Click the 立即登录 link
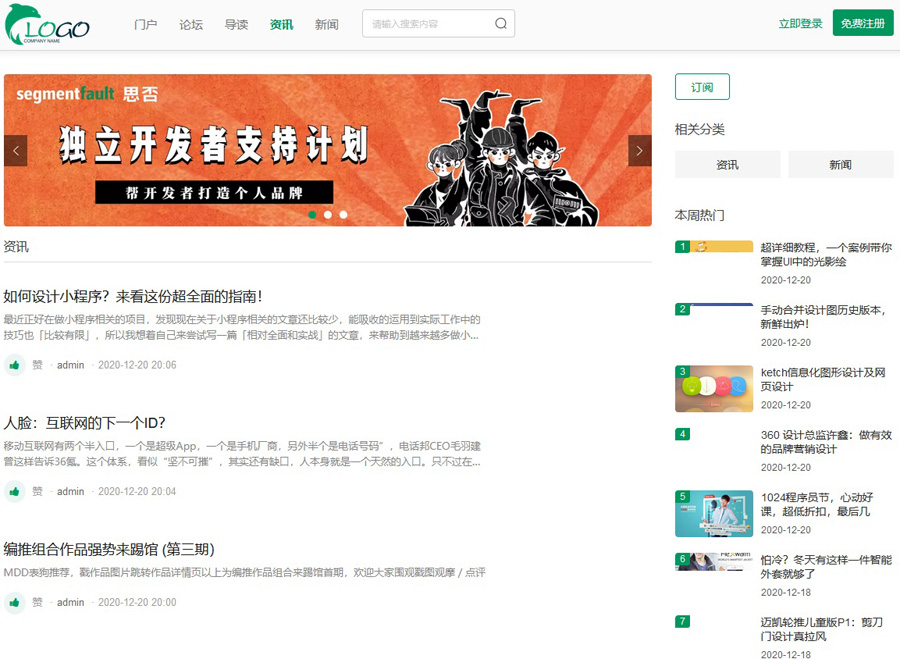The width and height of the screenshot is (900, 659). 800,24
